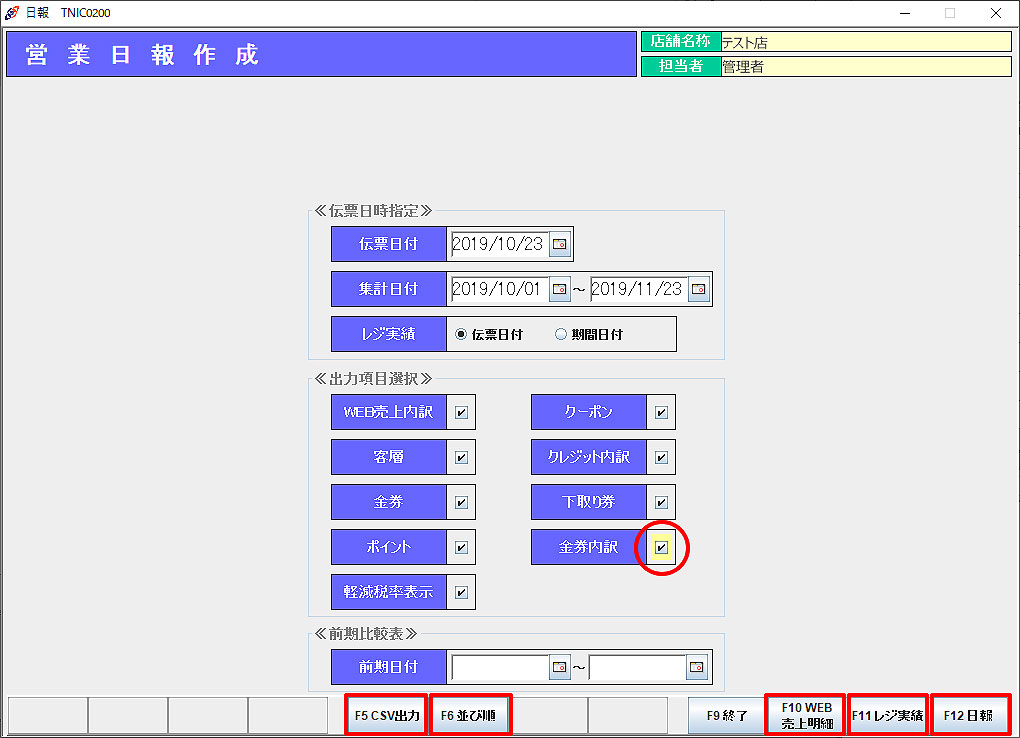This screenshot has width=1020, height=738.
Task: Click the 前期日付 start date field
Action: click(x=500, y=667)
